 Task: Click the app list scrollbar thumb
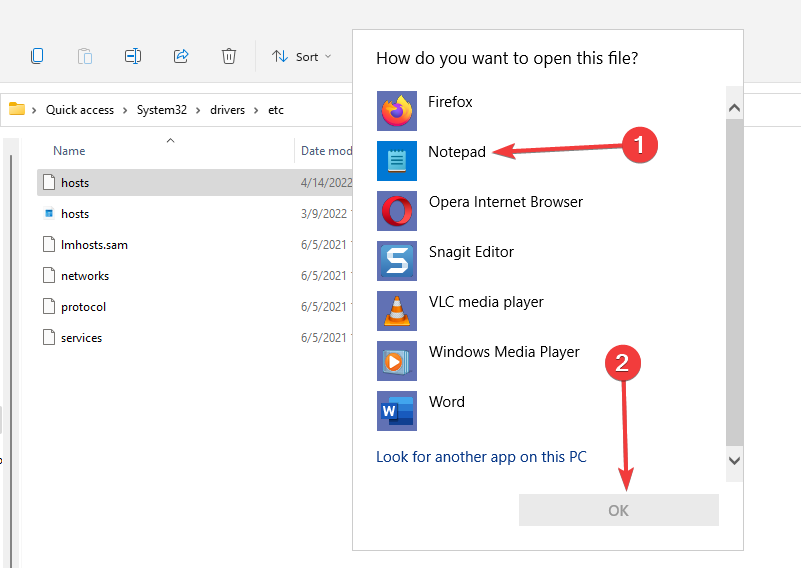(x=735, y=282)
